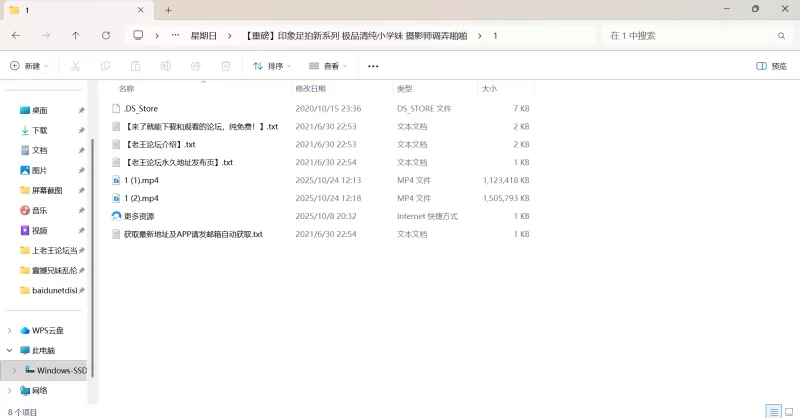Toggle the 预览 preview pane
800x418 pixels.
pos(771,66)
